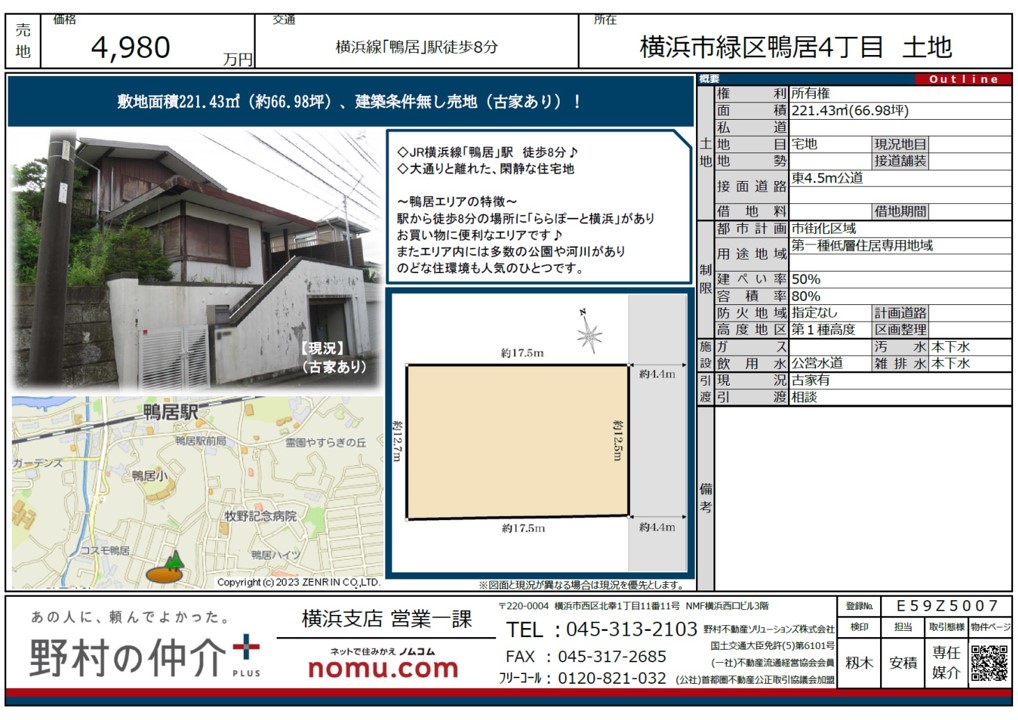The height and width of the screenshot is (720, 1018).
Task: Click the registration number field E59Z5007
Action: pyautogui.click(x=946, y=606)
